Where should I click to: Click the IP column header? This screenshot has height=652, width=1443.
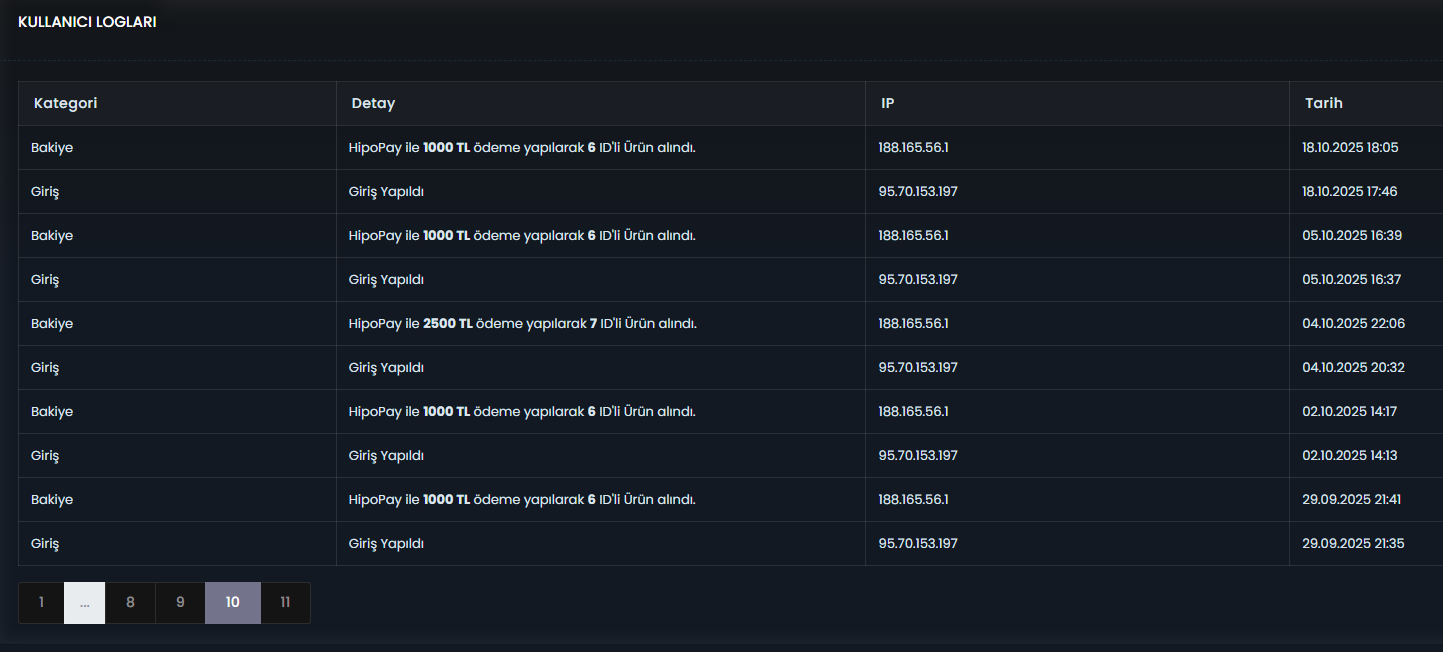click(x=887, y=103)
